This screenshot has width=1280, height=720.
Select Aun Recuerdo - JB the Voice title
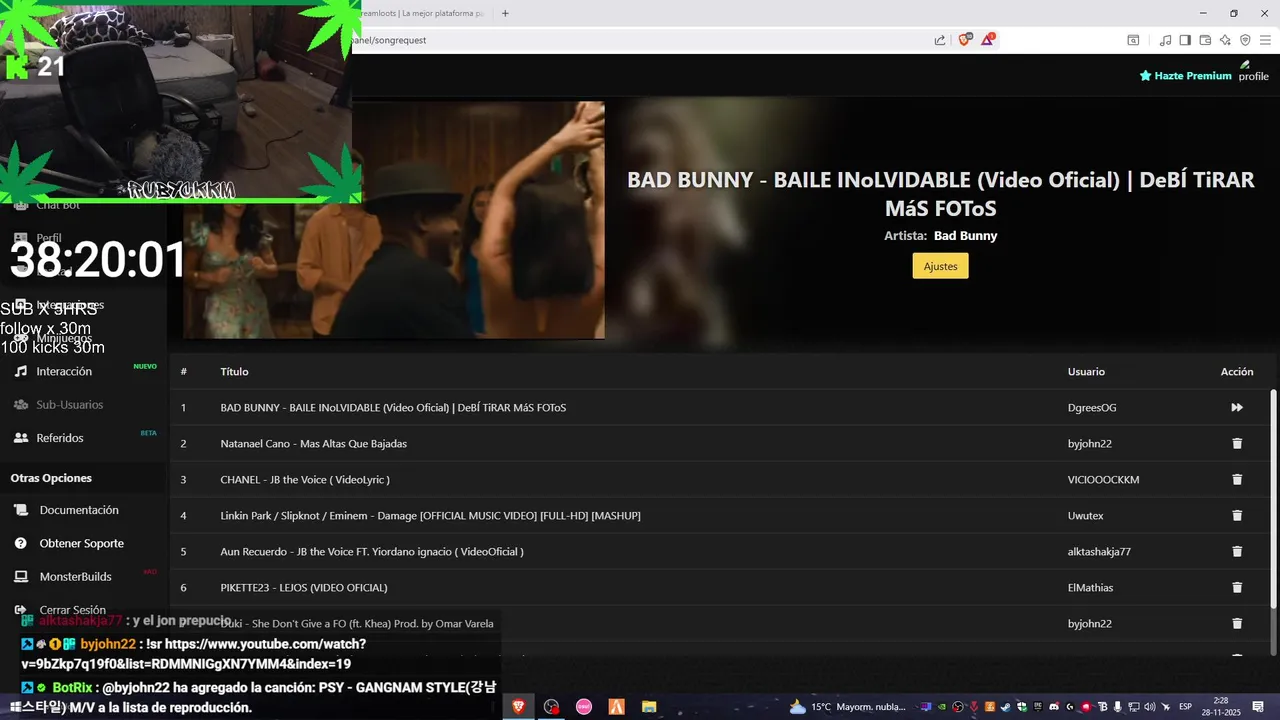[372, 551]
